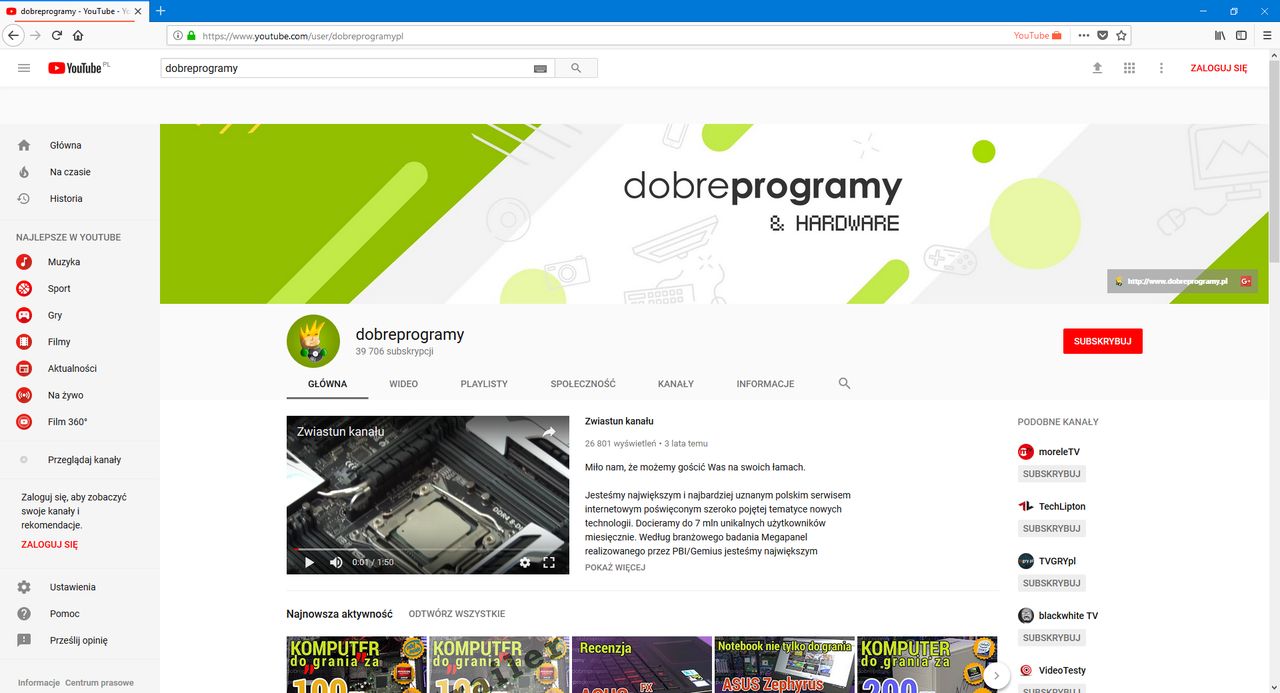The height and width of the screenshot is (693, 1280).
Task: Open the YouTube apps grid icon
Action: [x=1129, y=68]
